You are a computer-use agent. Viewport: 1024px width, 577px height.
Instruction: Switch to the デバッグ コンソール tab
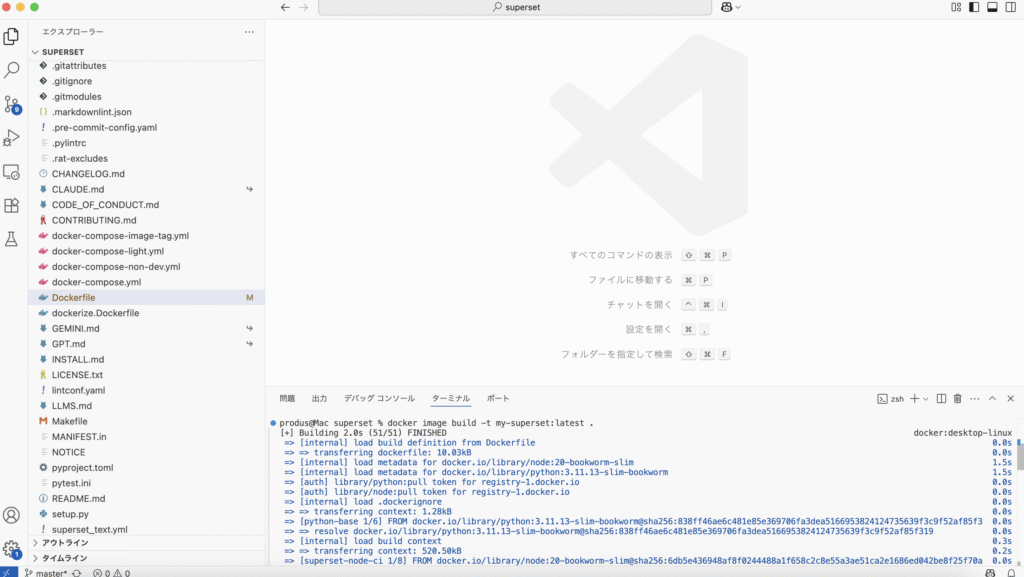(379, 398)
